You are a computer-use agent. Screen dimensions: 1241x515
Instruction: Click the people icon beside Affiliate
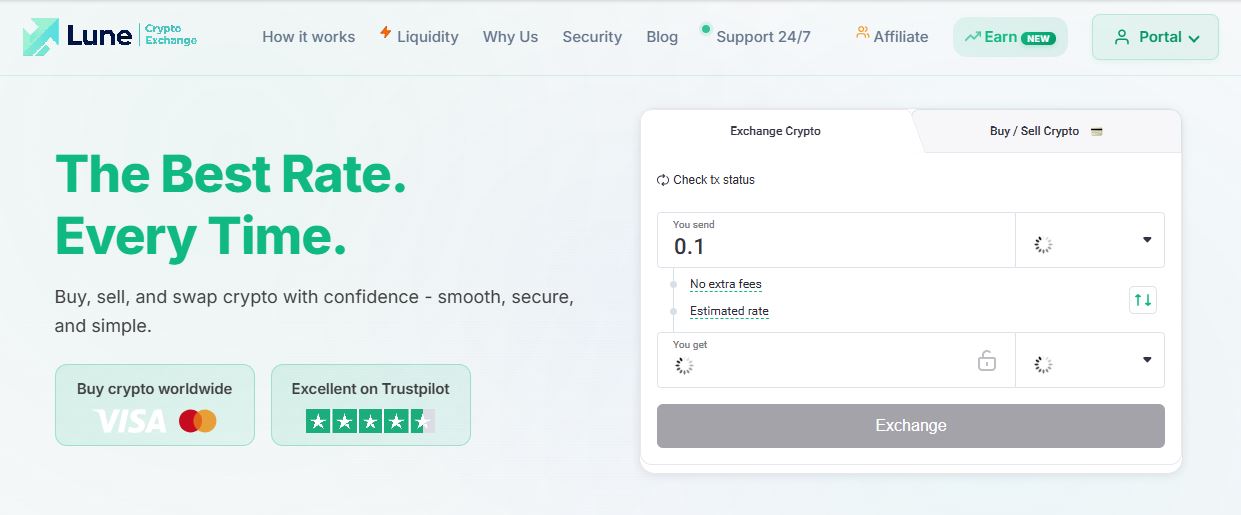point(862,33)
